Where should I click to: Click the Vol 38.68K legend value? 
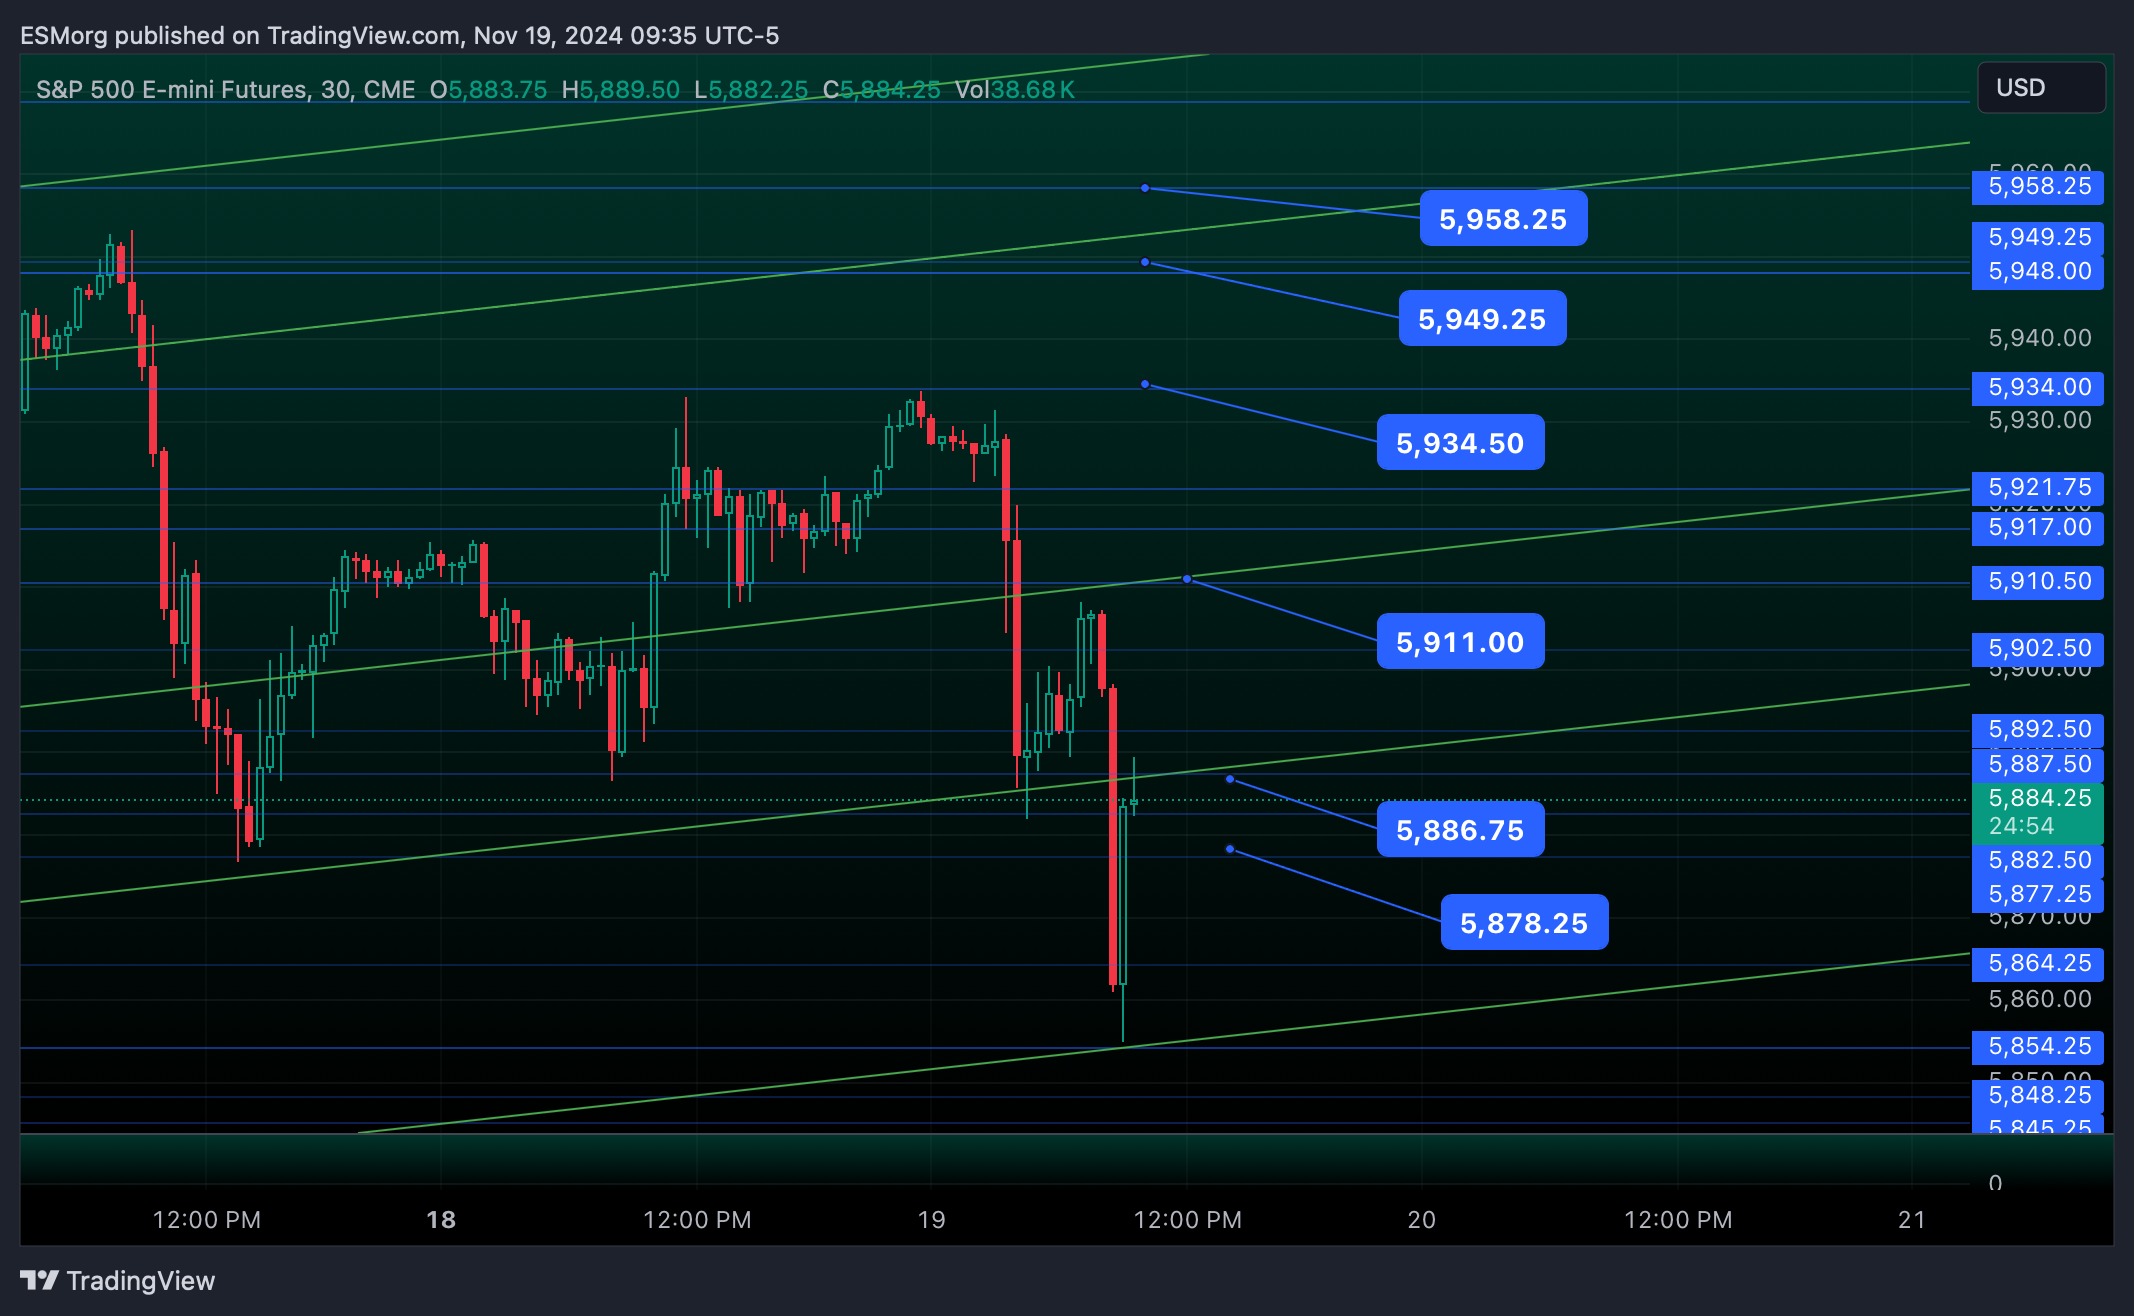click(x=1014, y=90)
